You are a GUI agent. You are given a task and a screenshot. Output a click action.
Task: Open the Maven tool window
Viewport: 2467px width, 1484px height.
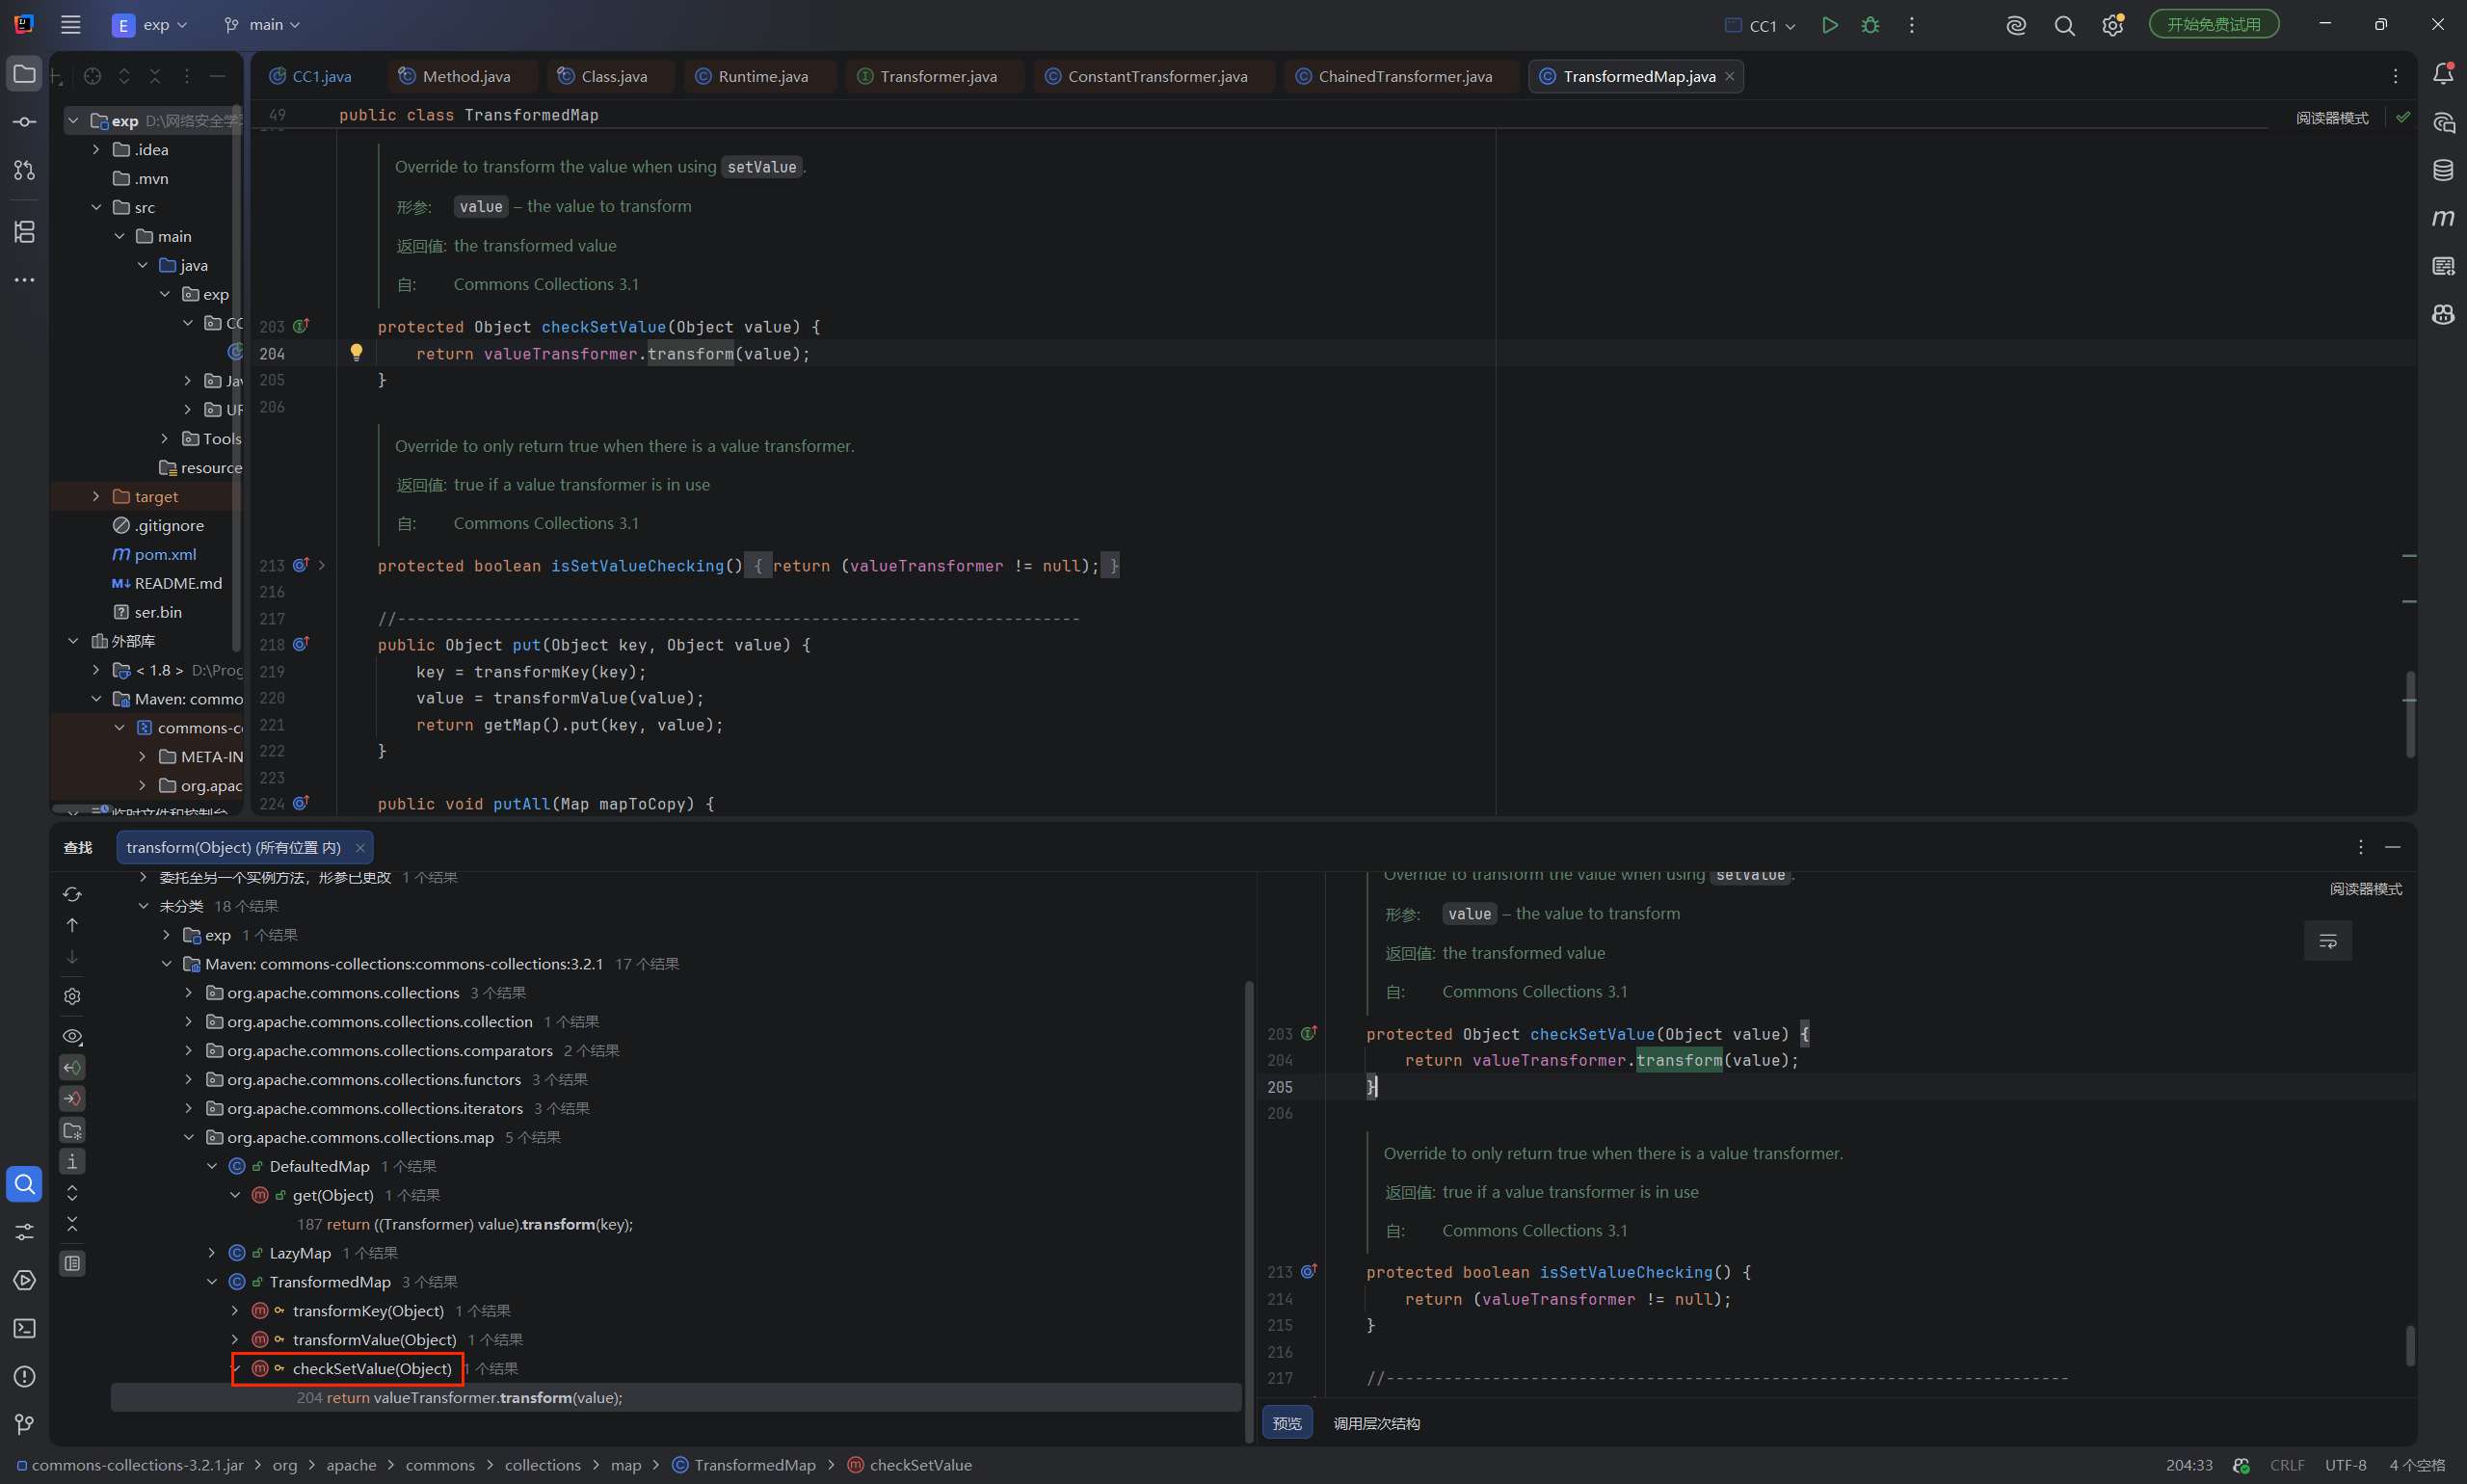coord(2443,218)
